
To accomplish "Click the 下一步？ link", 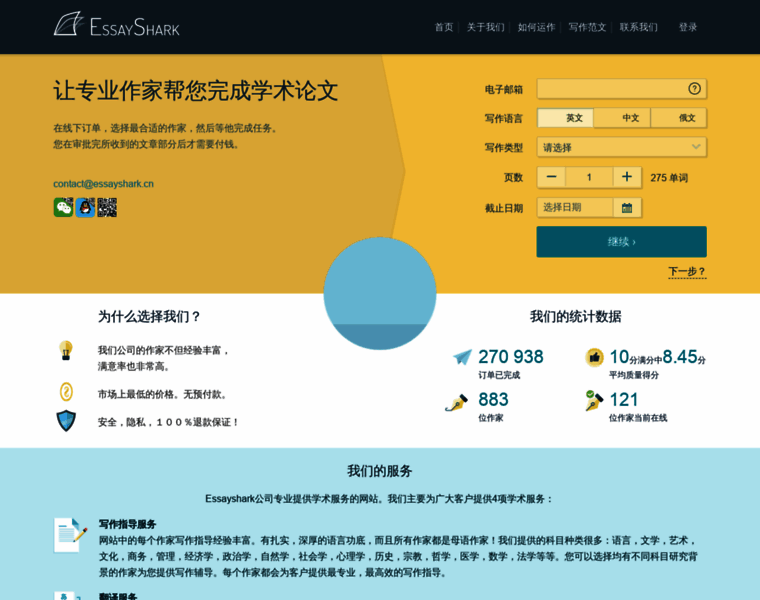I will 687,271.
